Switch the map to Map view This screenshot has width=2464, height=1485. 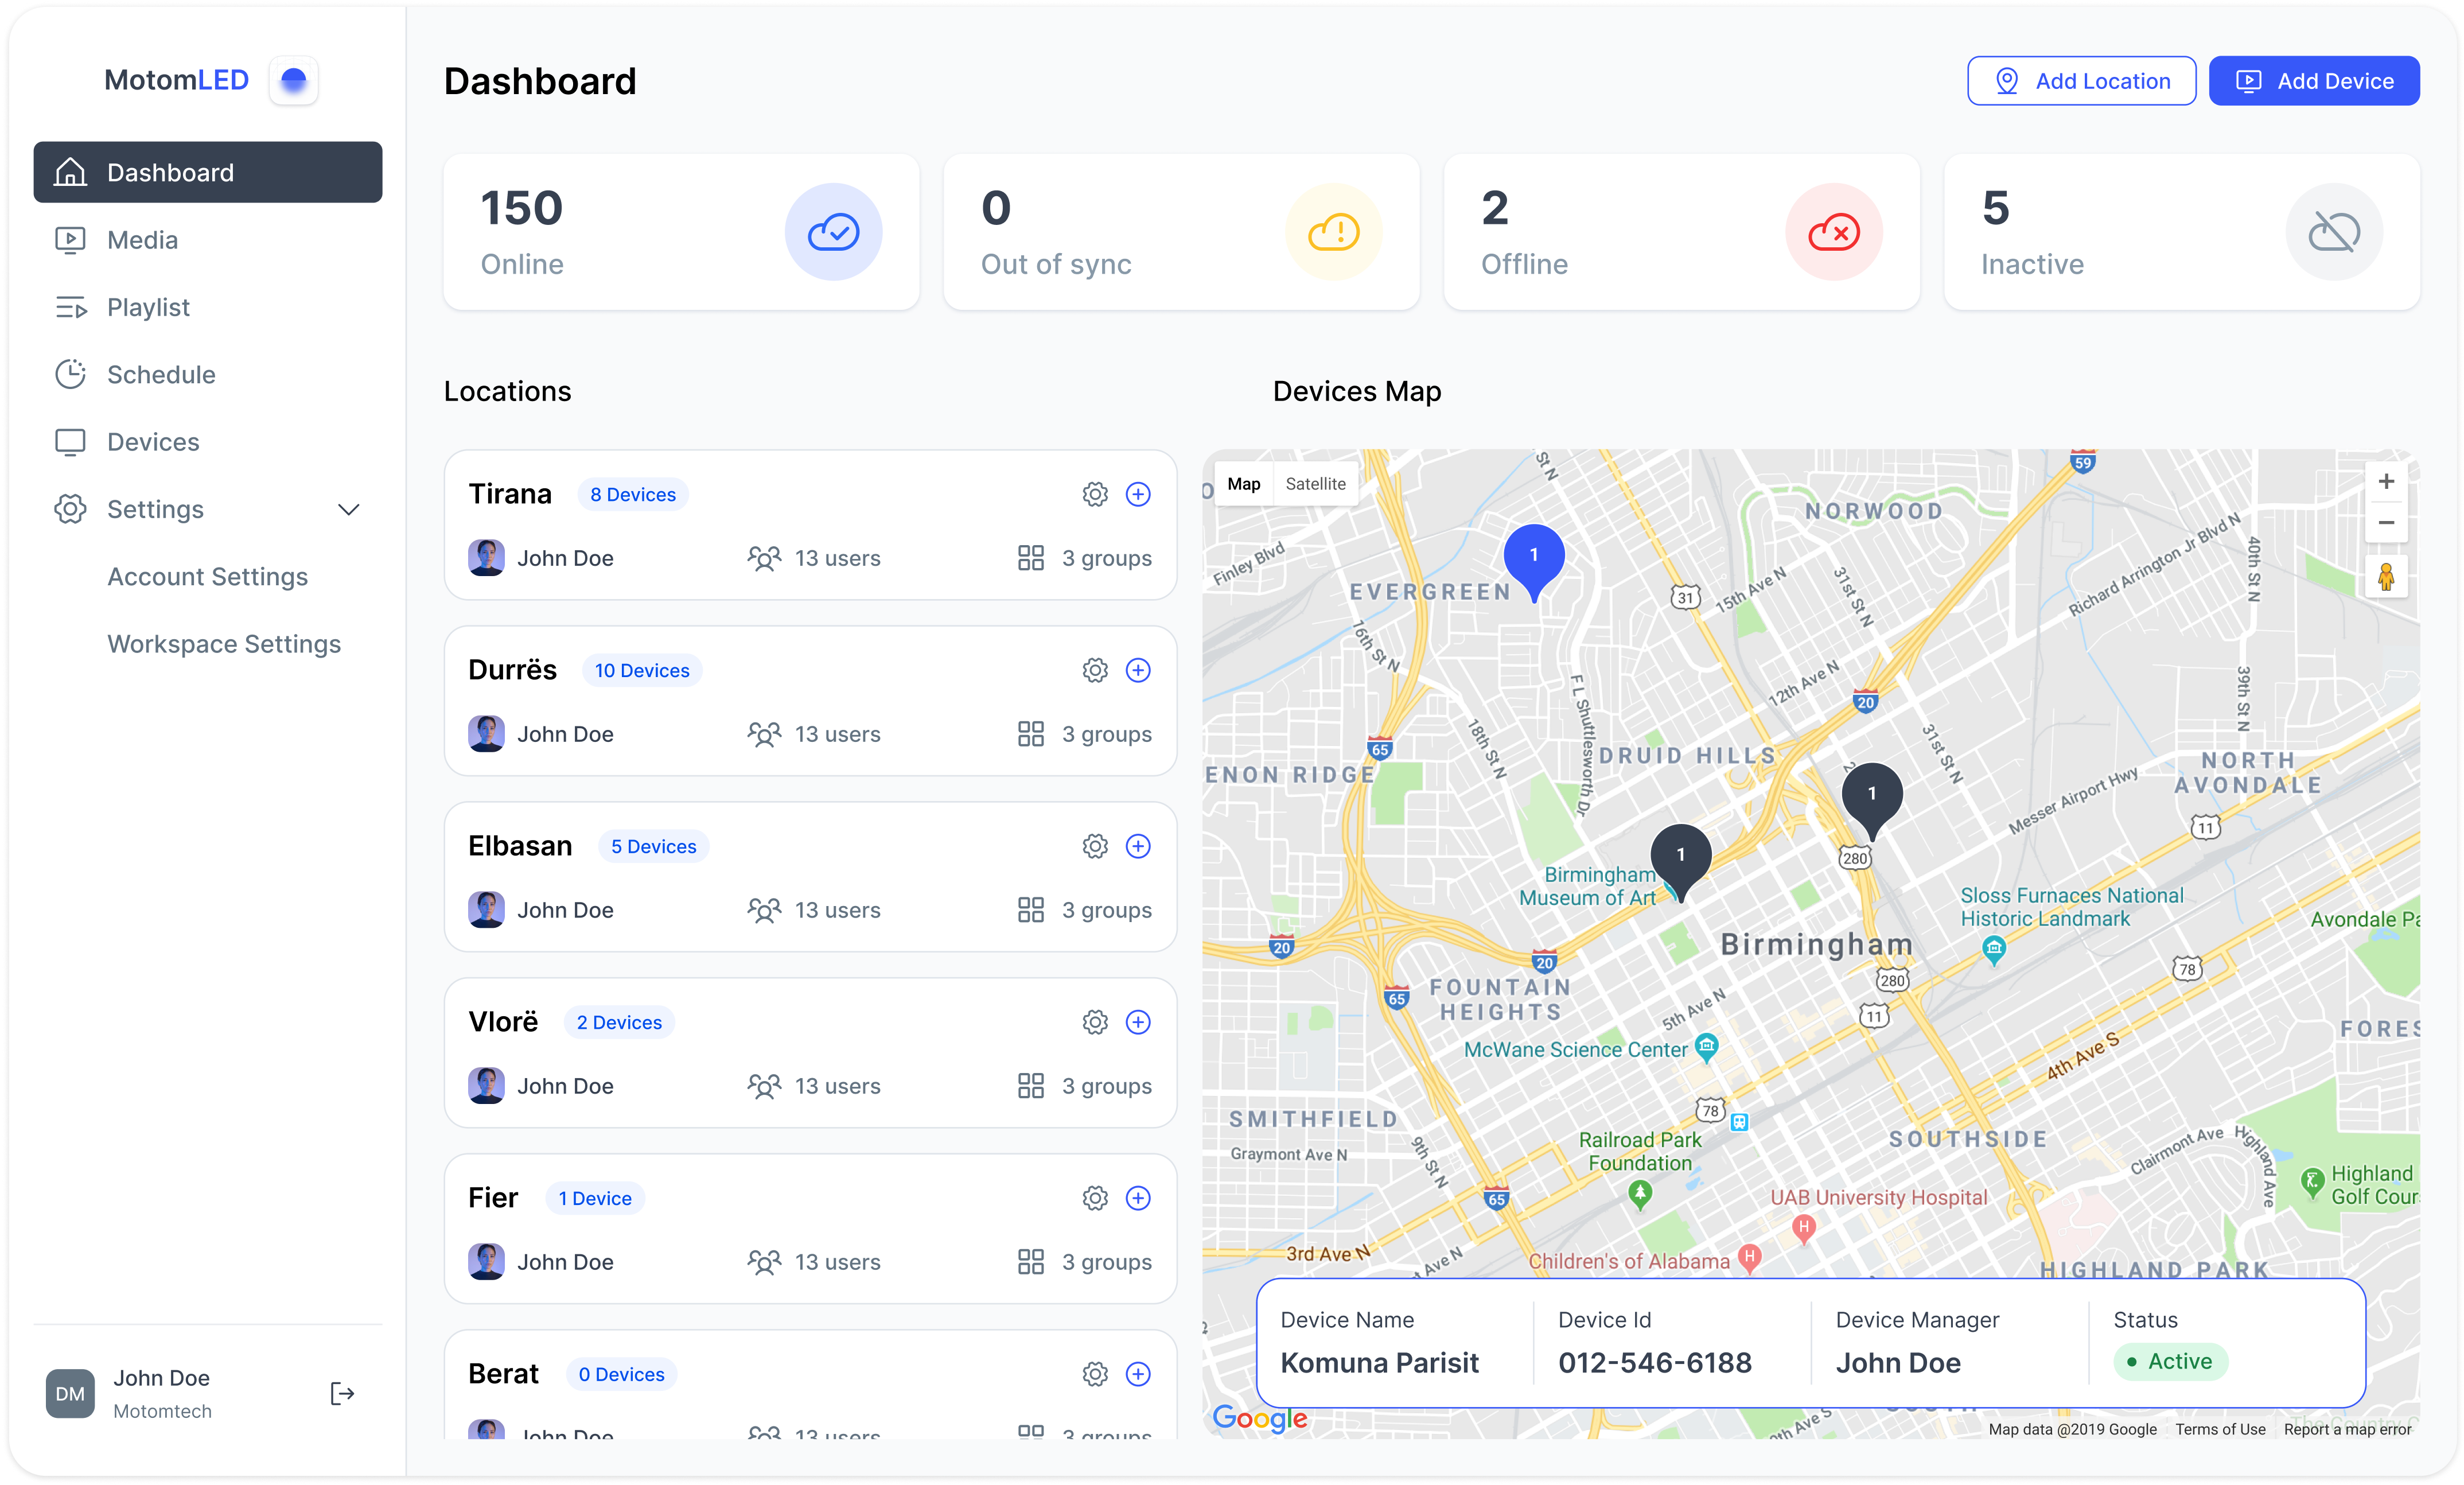1243,484
